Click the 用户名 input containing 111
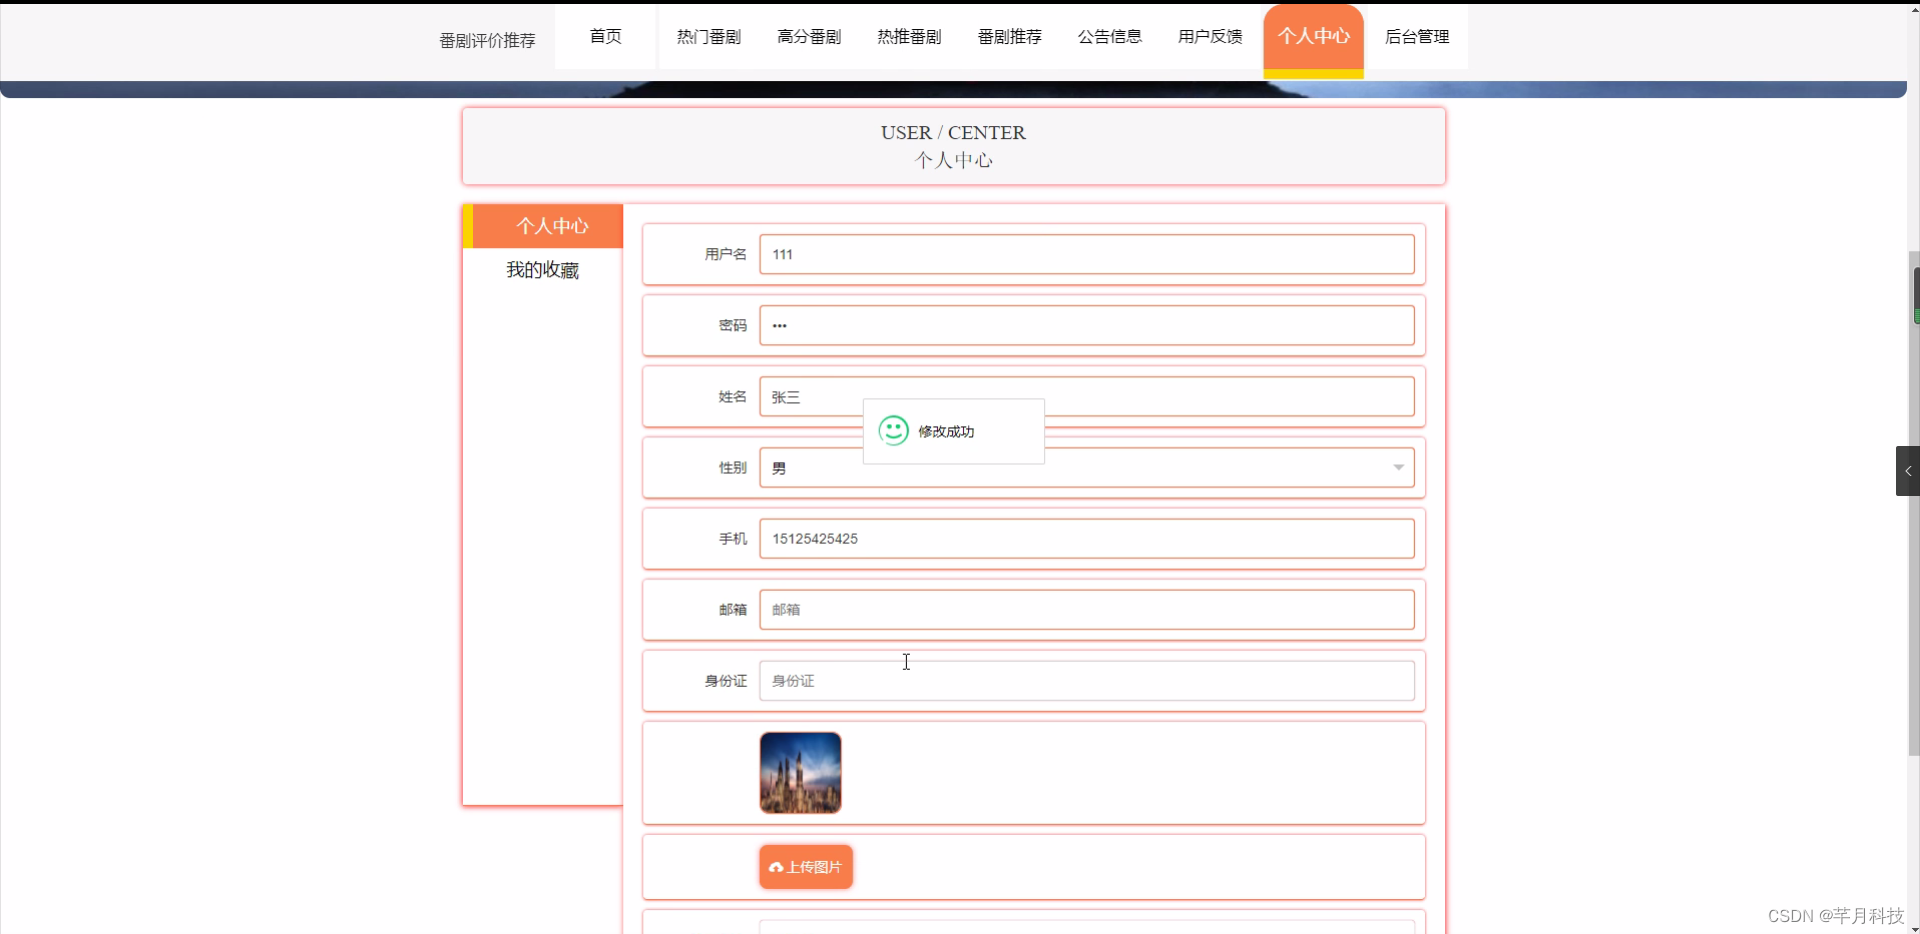Image resolution: width=1920 pixels, height=934 pixels. [x=1087, y=254]
